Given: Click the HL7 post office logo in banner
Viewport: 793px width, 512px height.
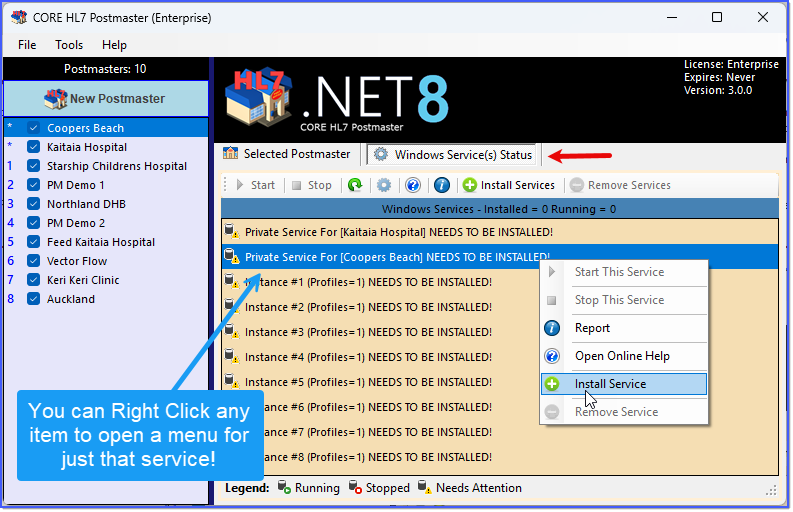Looking at the screenshot, I should [x=259, y=99].
